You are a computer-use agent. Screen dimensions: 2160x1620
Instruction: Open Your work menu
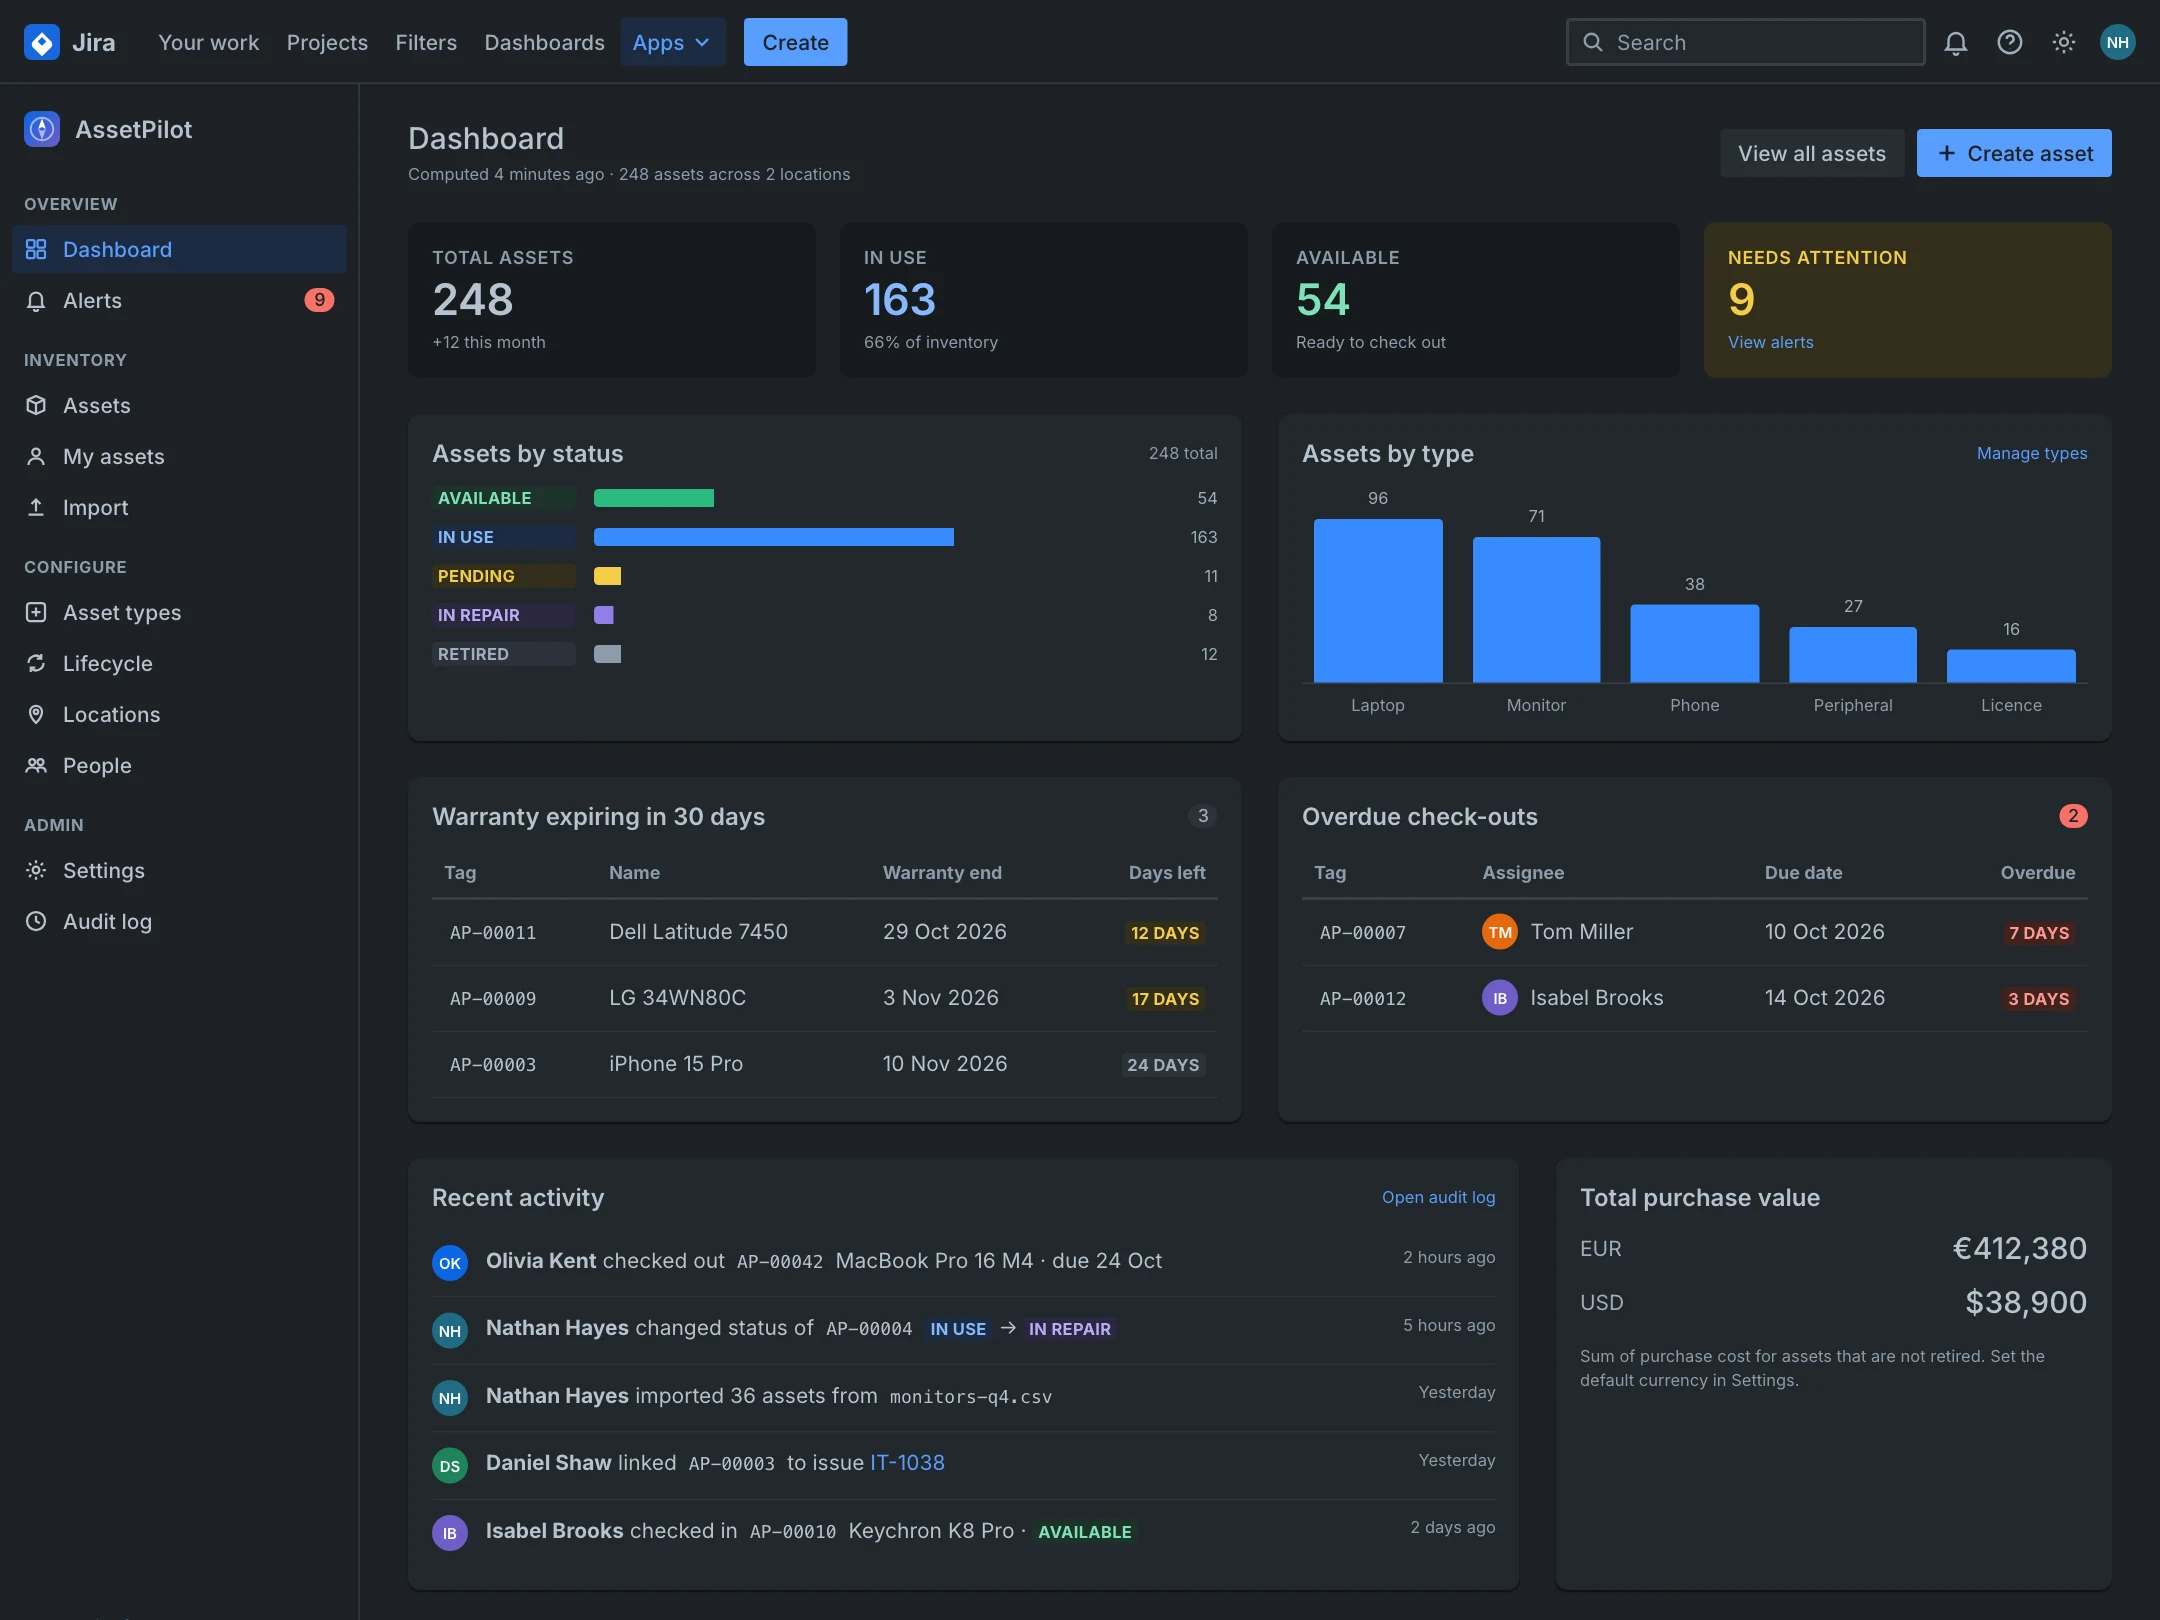click(208, 42)
